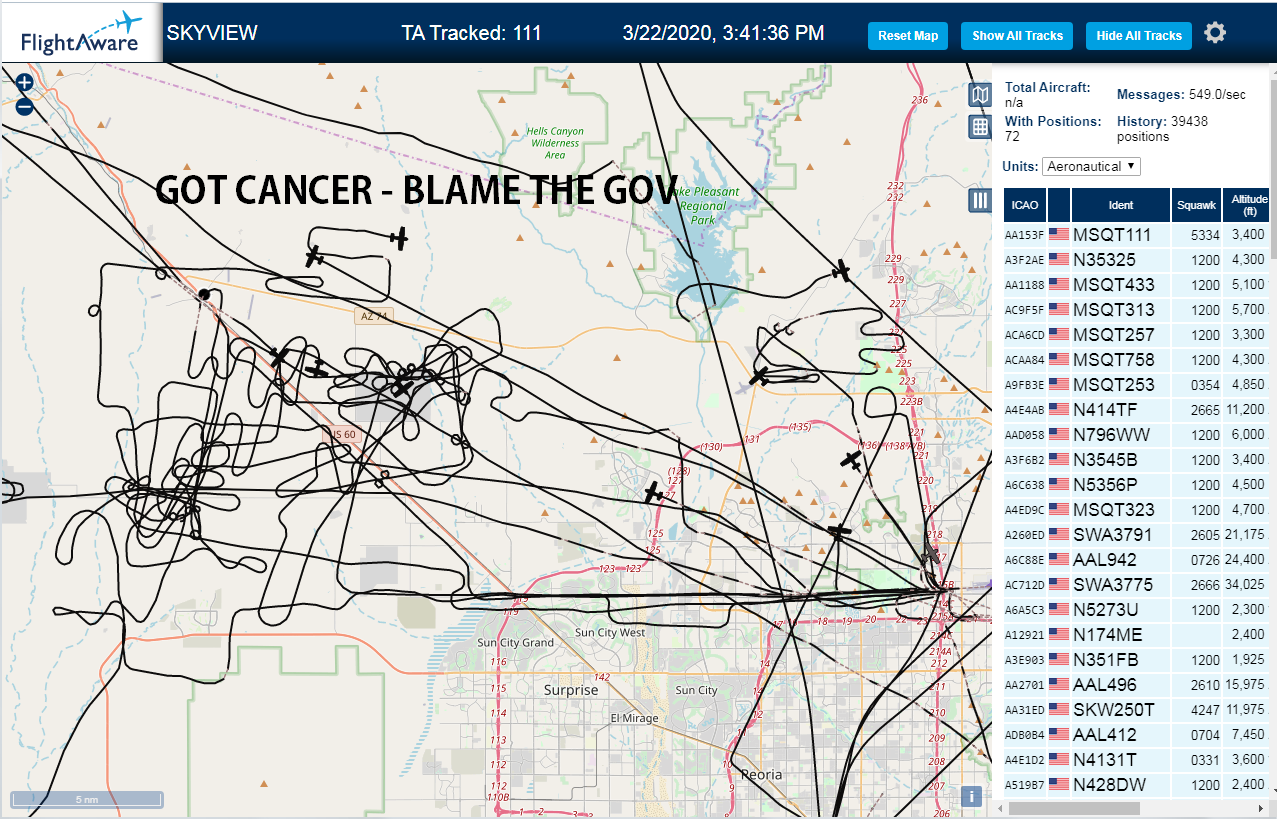Click the SKYVIEW title text
The width and height of the screenshot is (1277, 819).
click(212, 33)
